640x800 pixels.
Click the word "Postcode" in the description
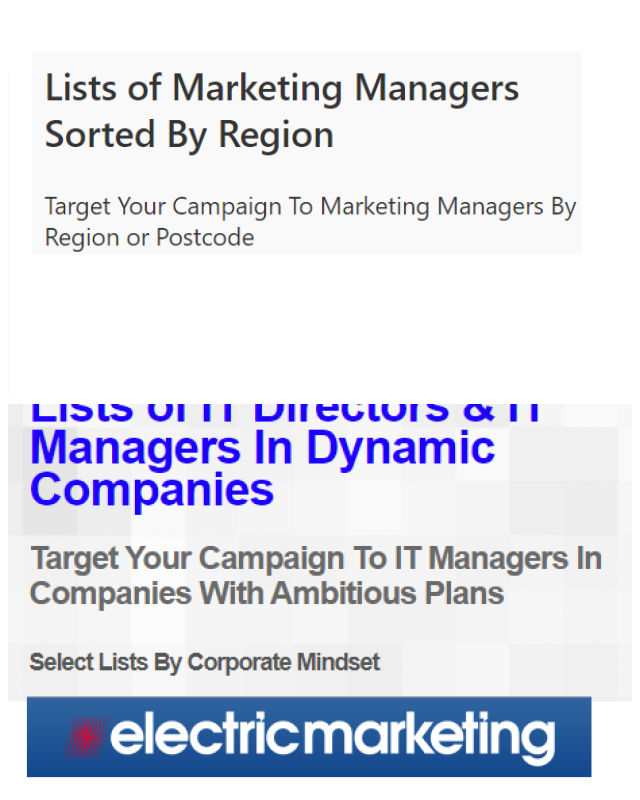point(205,237)
